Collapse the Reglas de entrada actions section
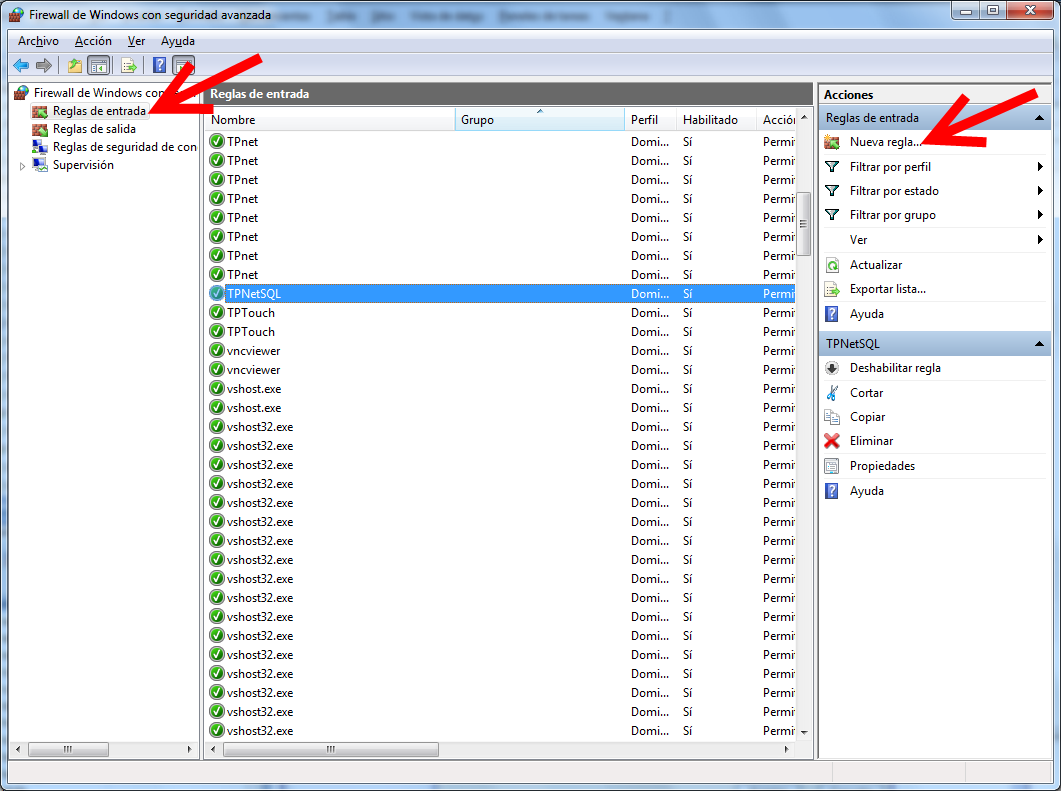The image size is (1061, 791). [x=1039, y=118]
